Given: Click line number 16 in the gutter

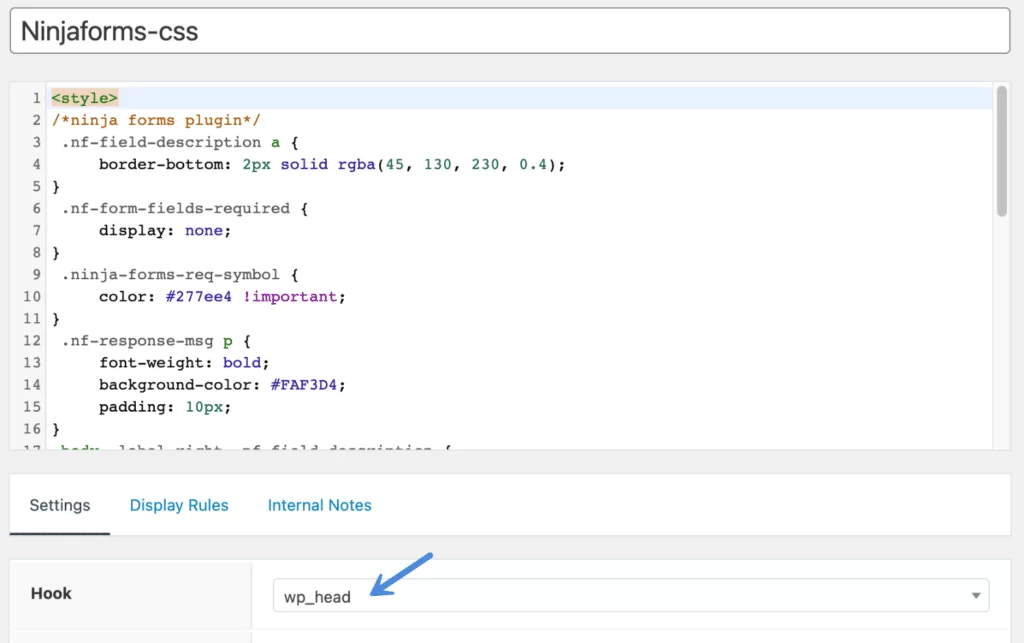Looking at the screenshot, I should point(32,429).
